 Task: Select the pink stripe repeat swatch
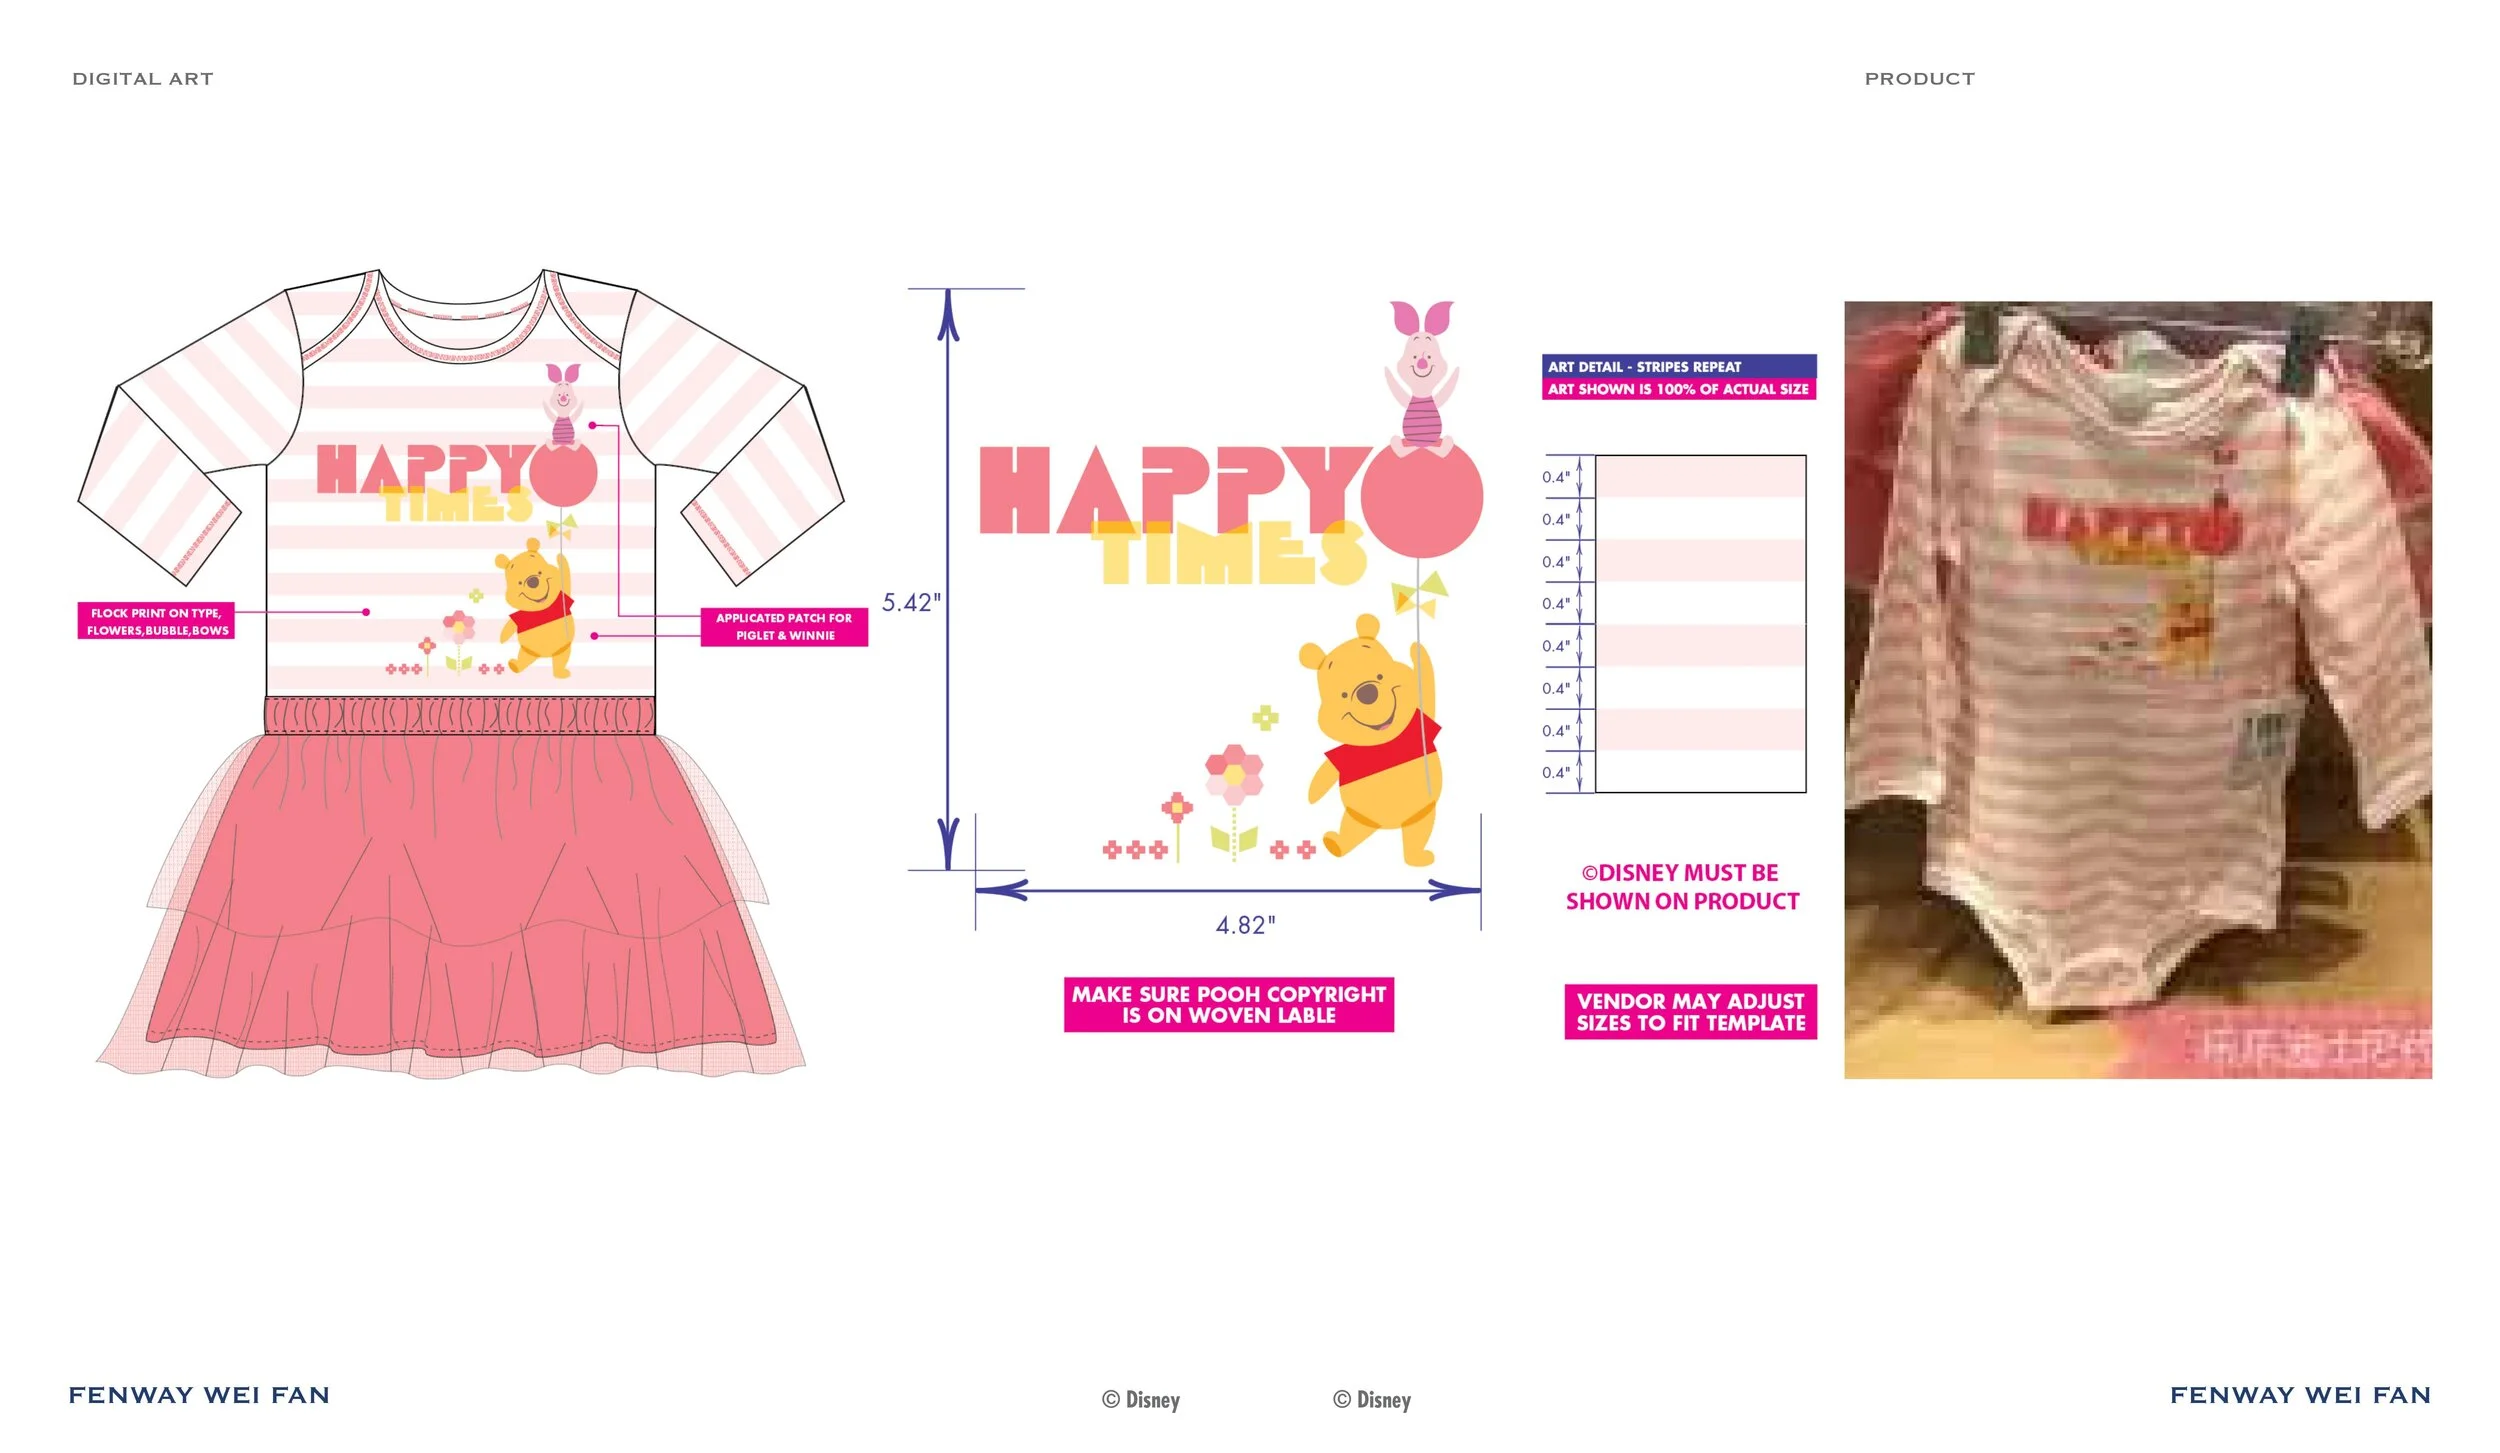pyautogui.click(x=1700, y=624)
